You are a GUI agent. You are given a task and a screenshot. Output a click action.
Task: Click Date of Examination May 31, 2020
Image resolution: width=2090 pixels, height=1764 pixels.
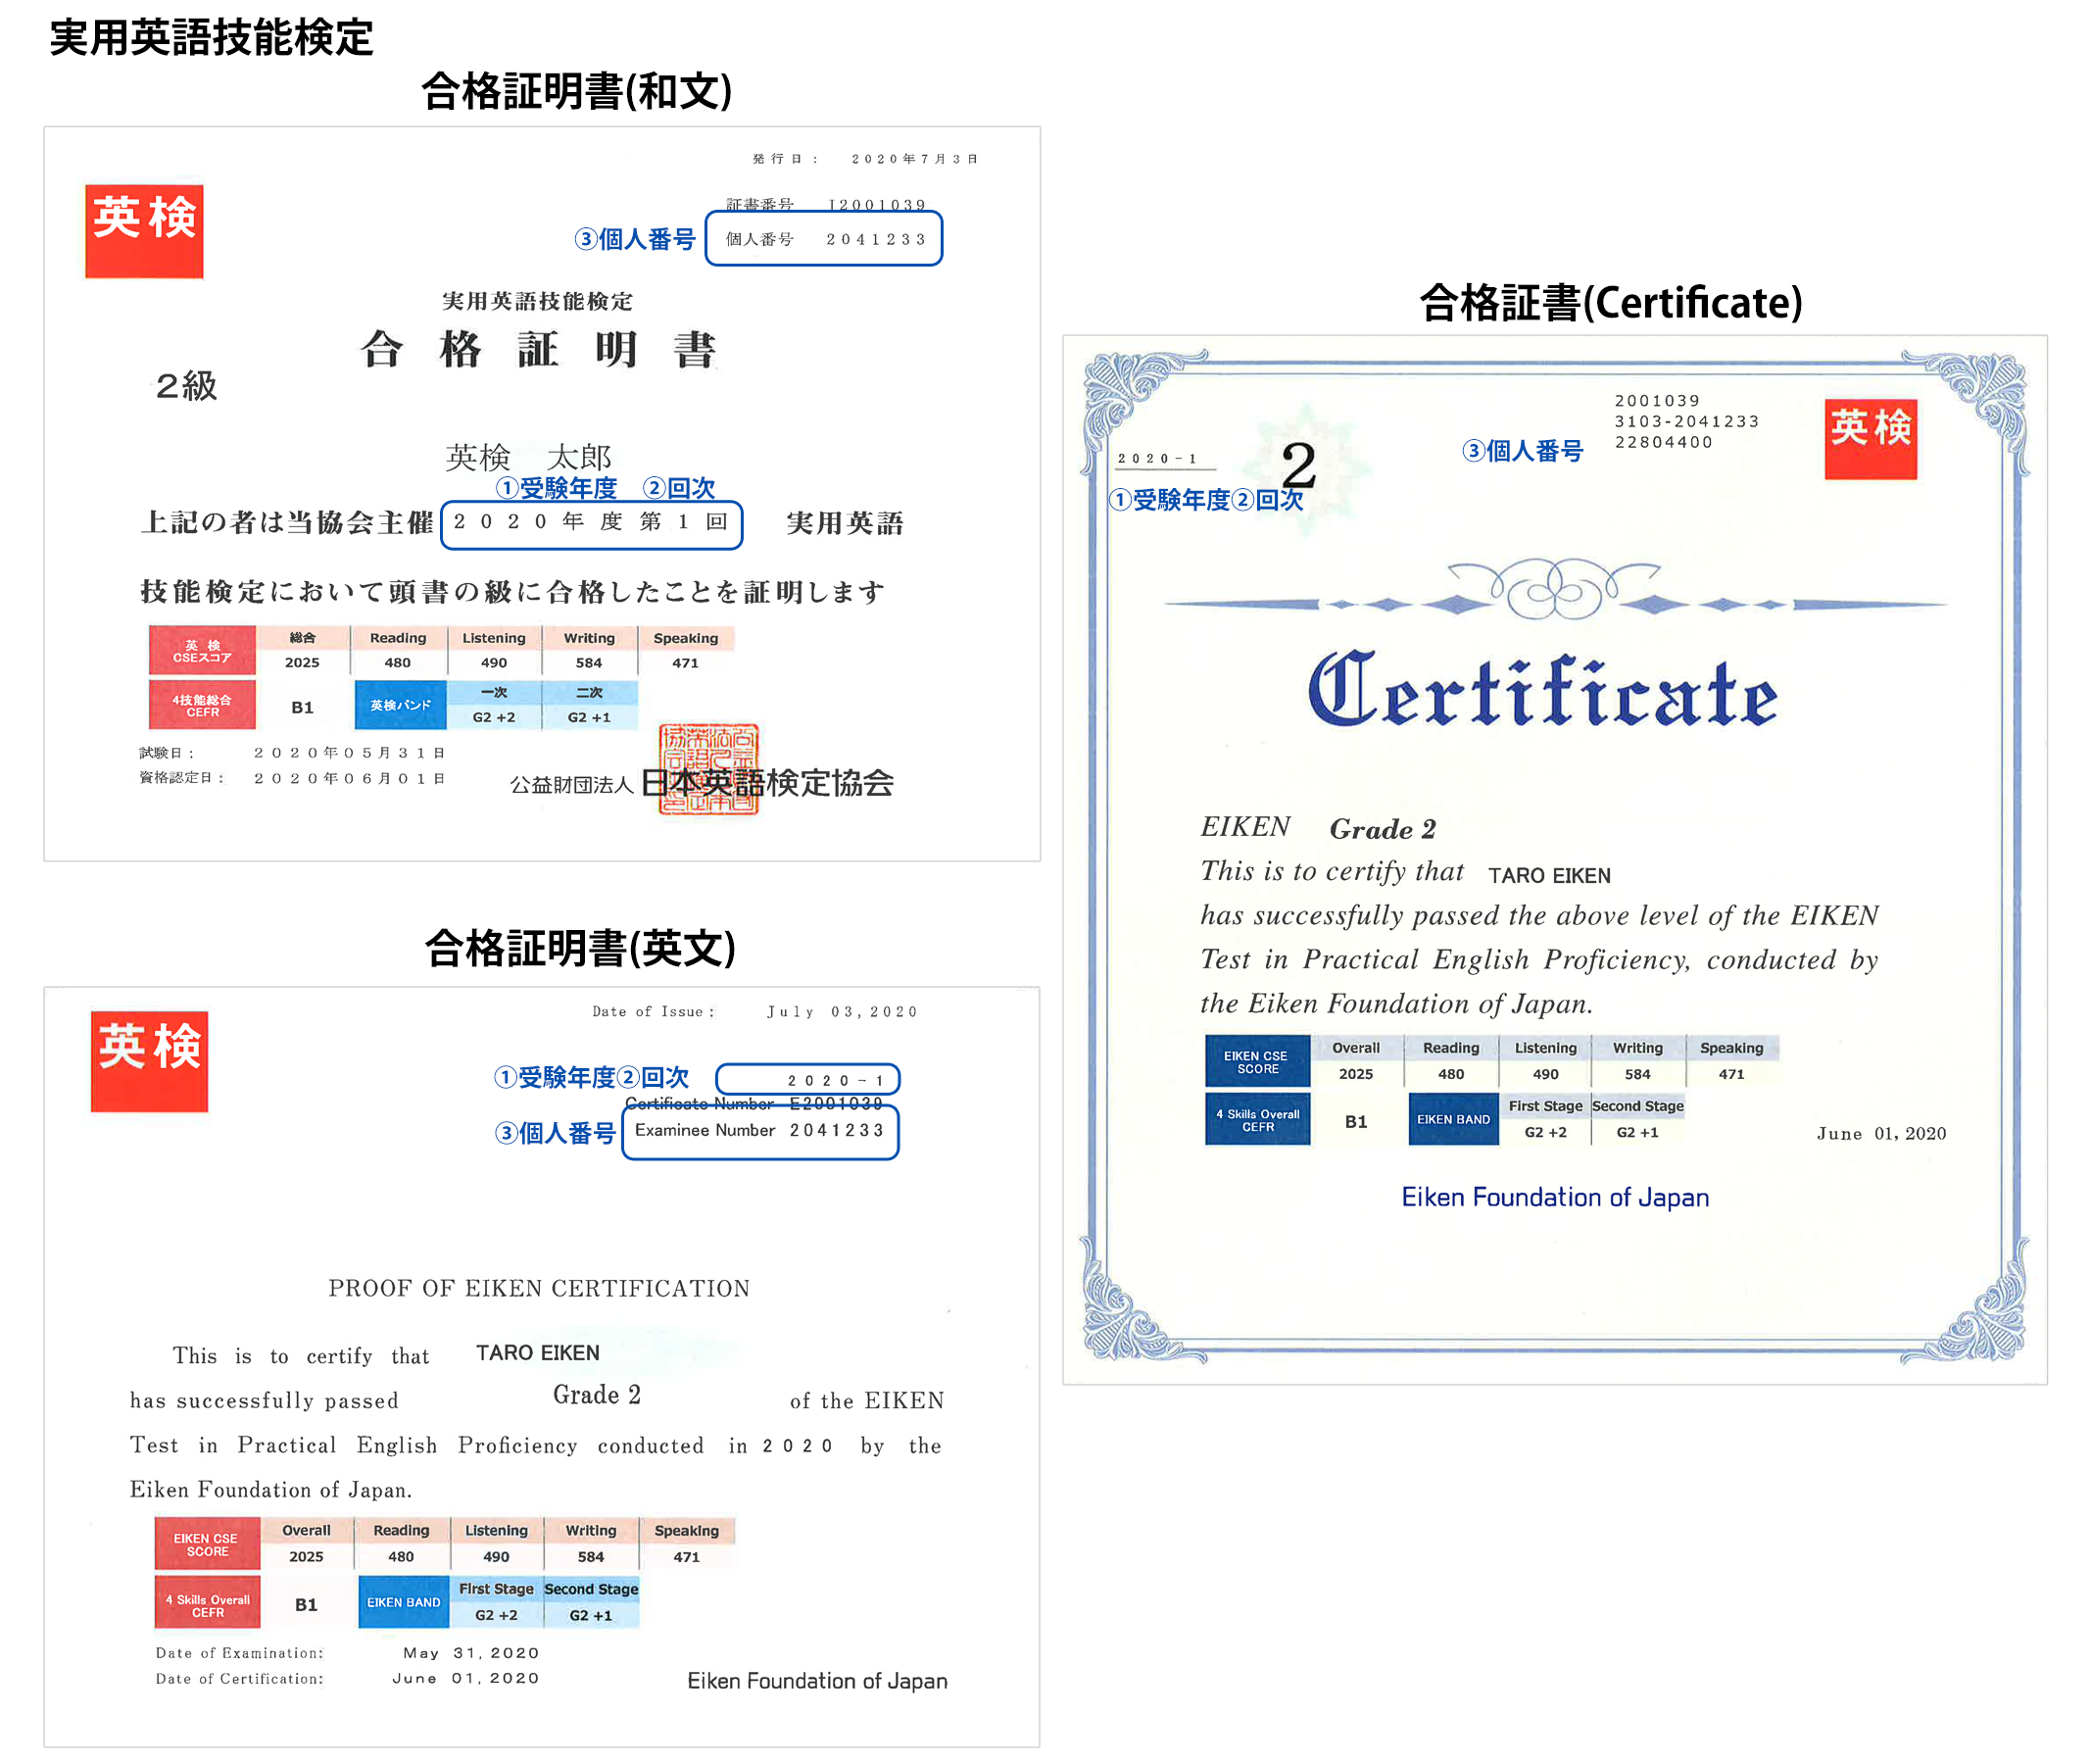pos(347,1653)
